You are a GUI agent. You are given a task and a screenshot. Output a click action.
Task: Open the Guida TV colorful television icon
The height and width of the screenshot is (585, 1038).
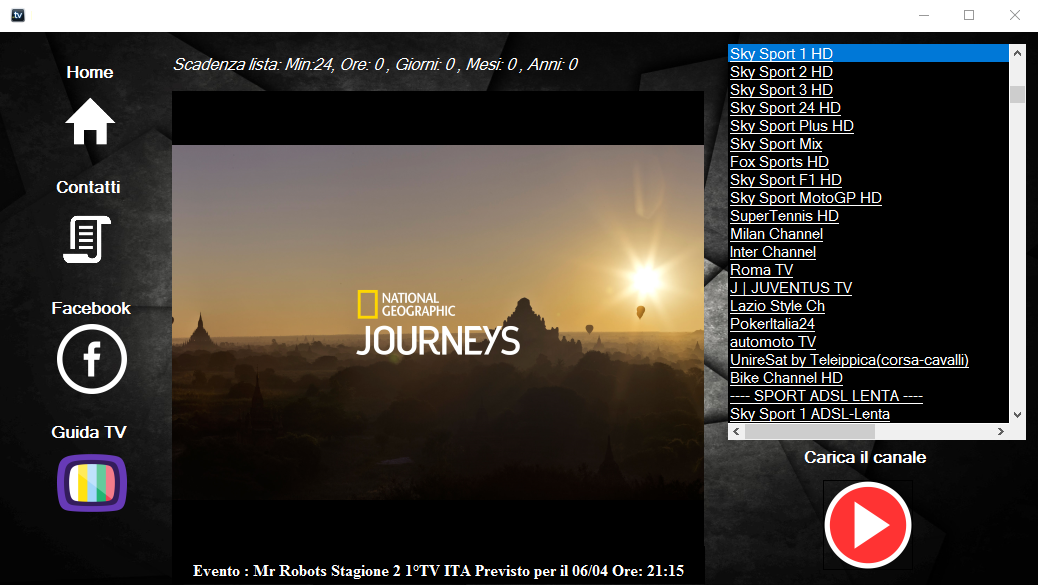[x=91, y=482]
